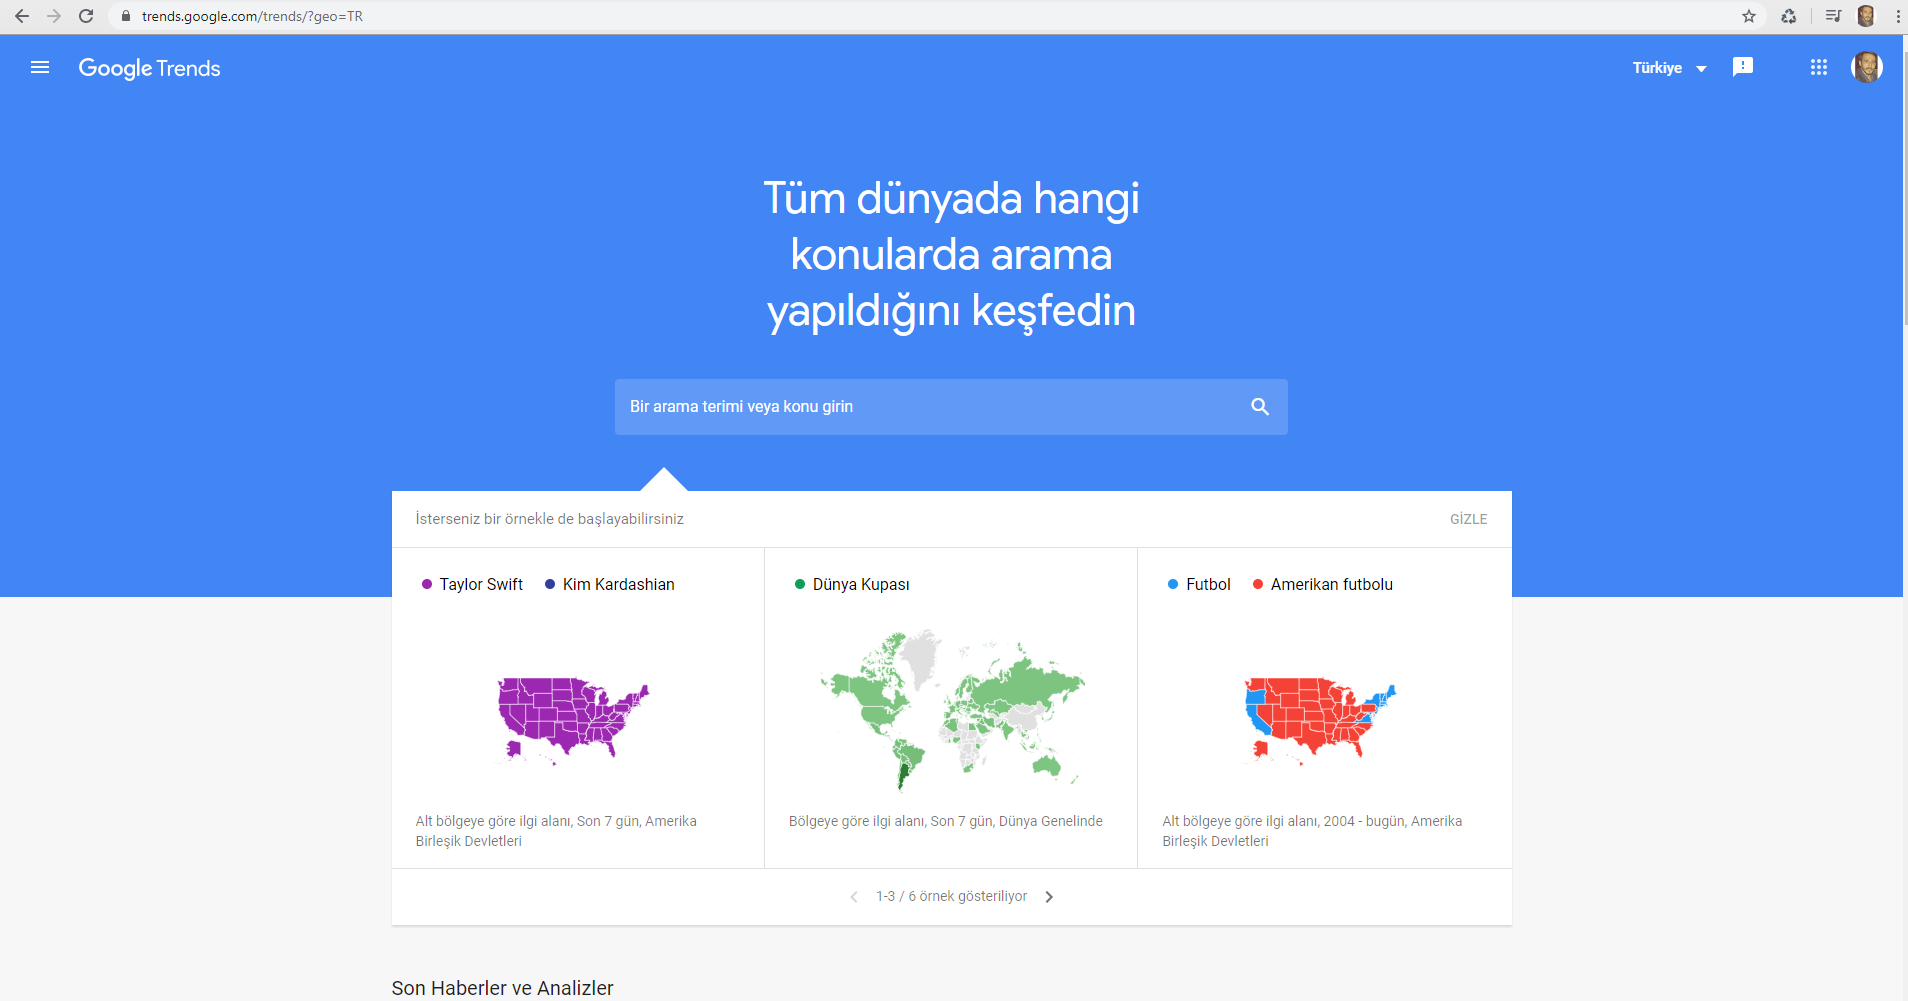Click the Kim Kardashian label

618,584
